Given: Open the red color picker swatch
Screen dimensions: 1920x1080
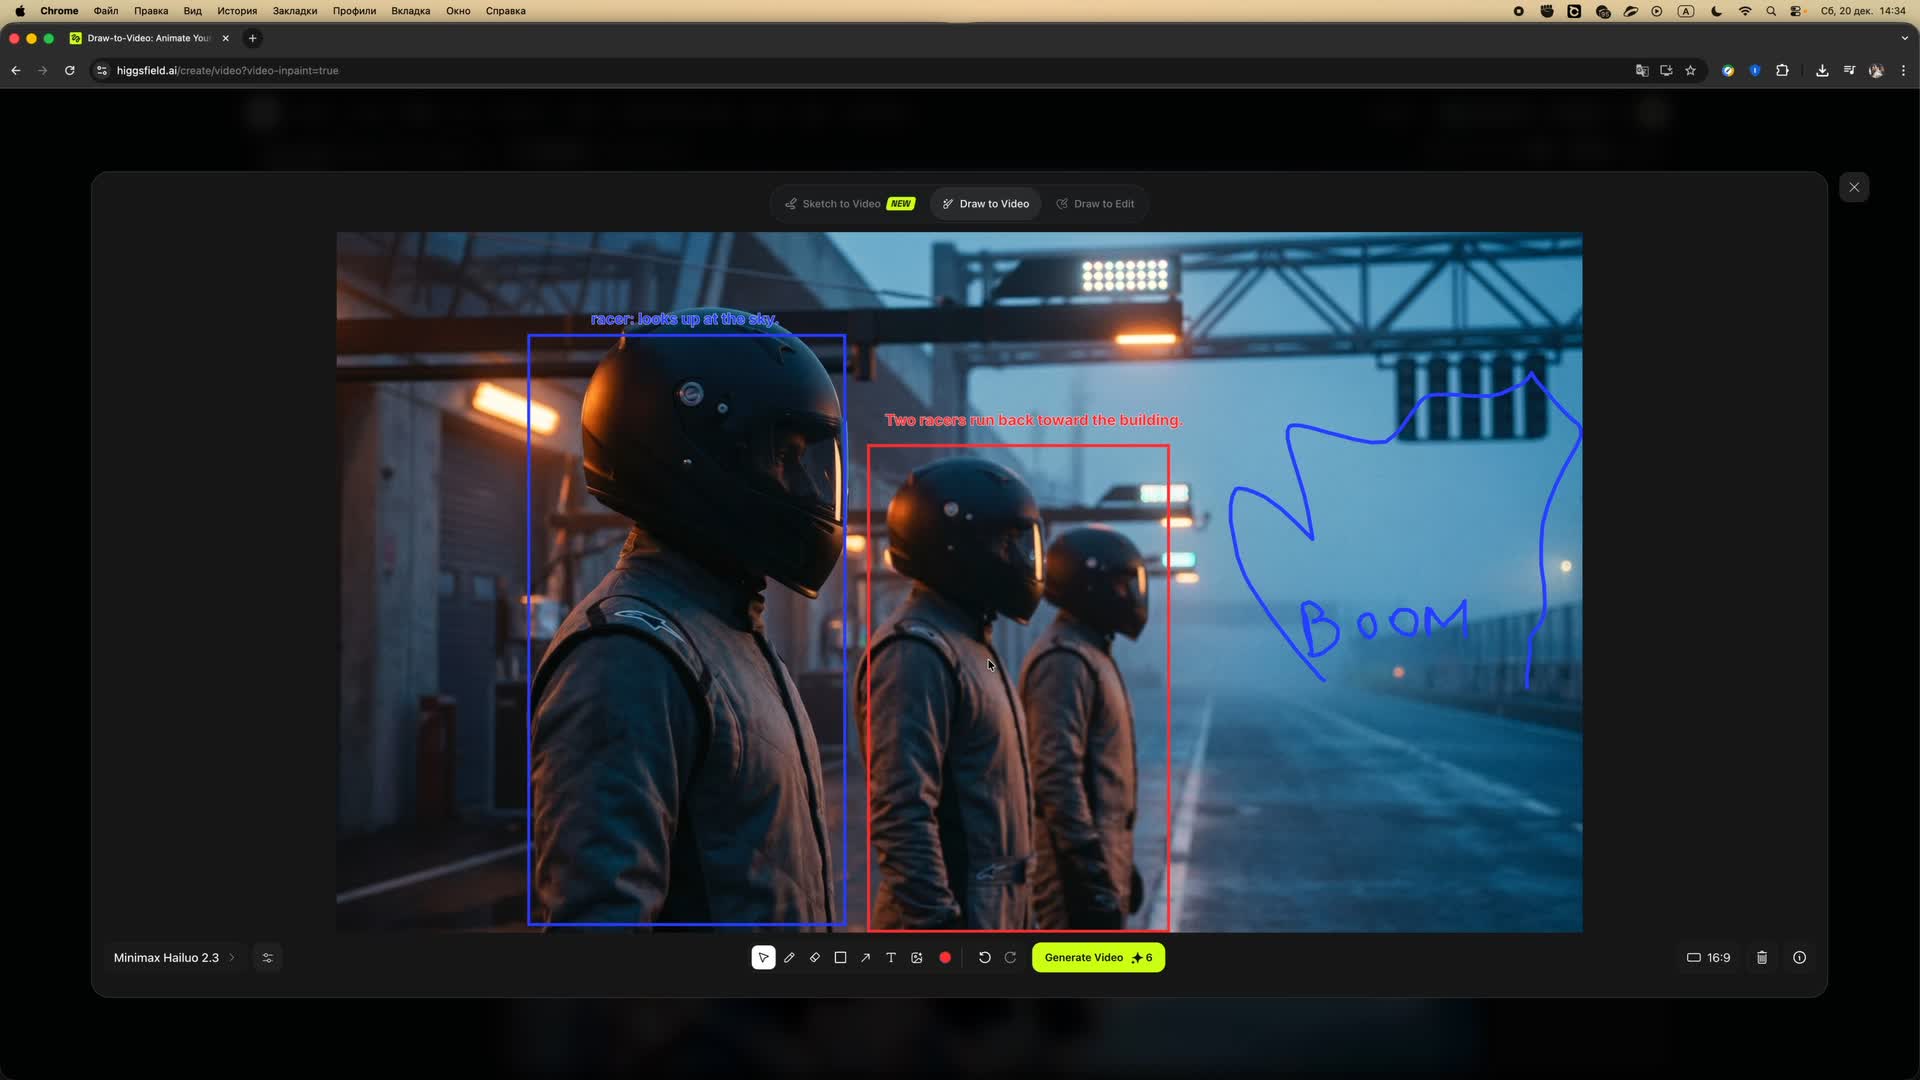Looking at the screenshot, I should (x=945, y=958).
